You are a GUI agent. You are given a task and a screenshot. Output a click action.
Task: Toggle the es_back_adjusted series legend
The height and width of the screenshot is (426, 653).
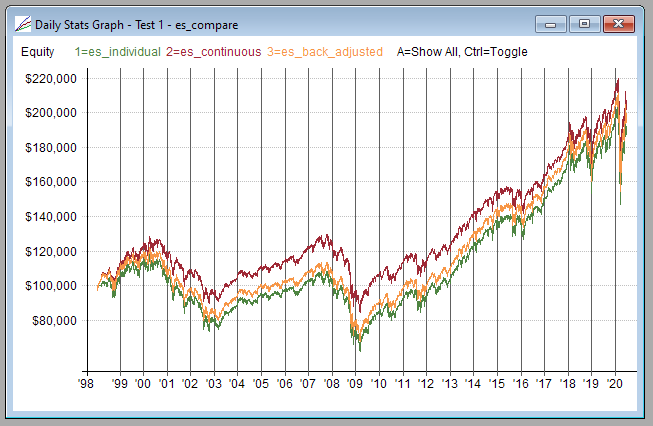(325, 51)
